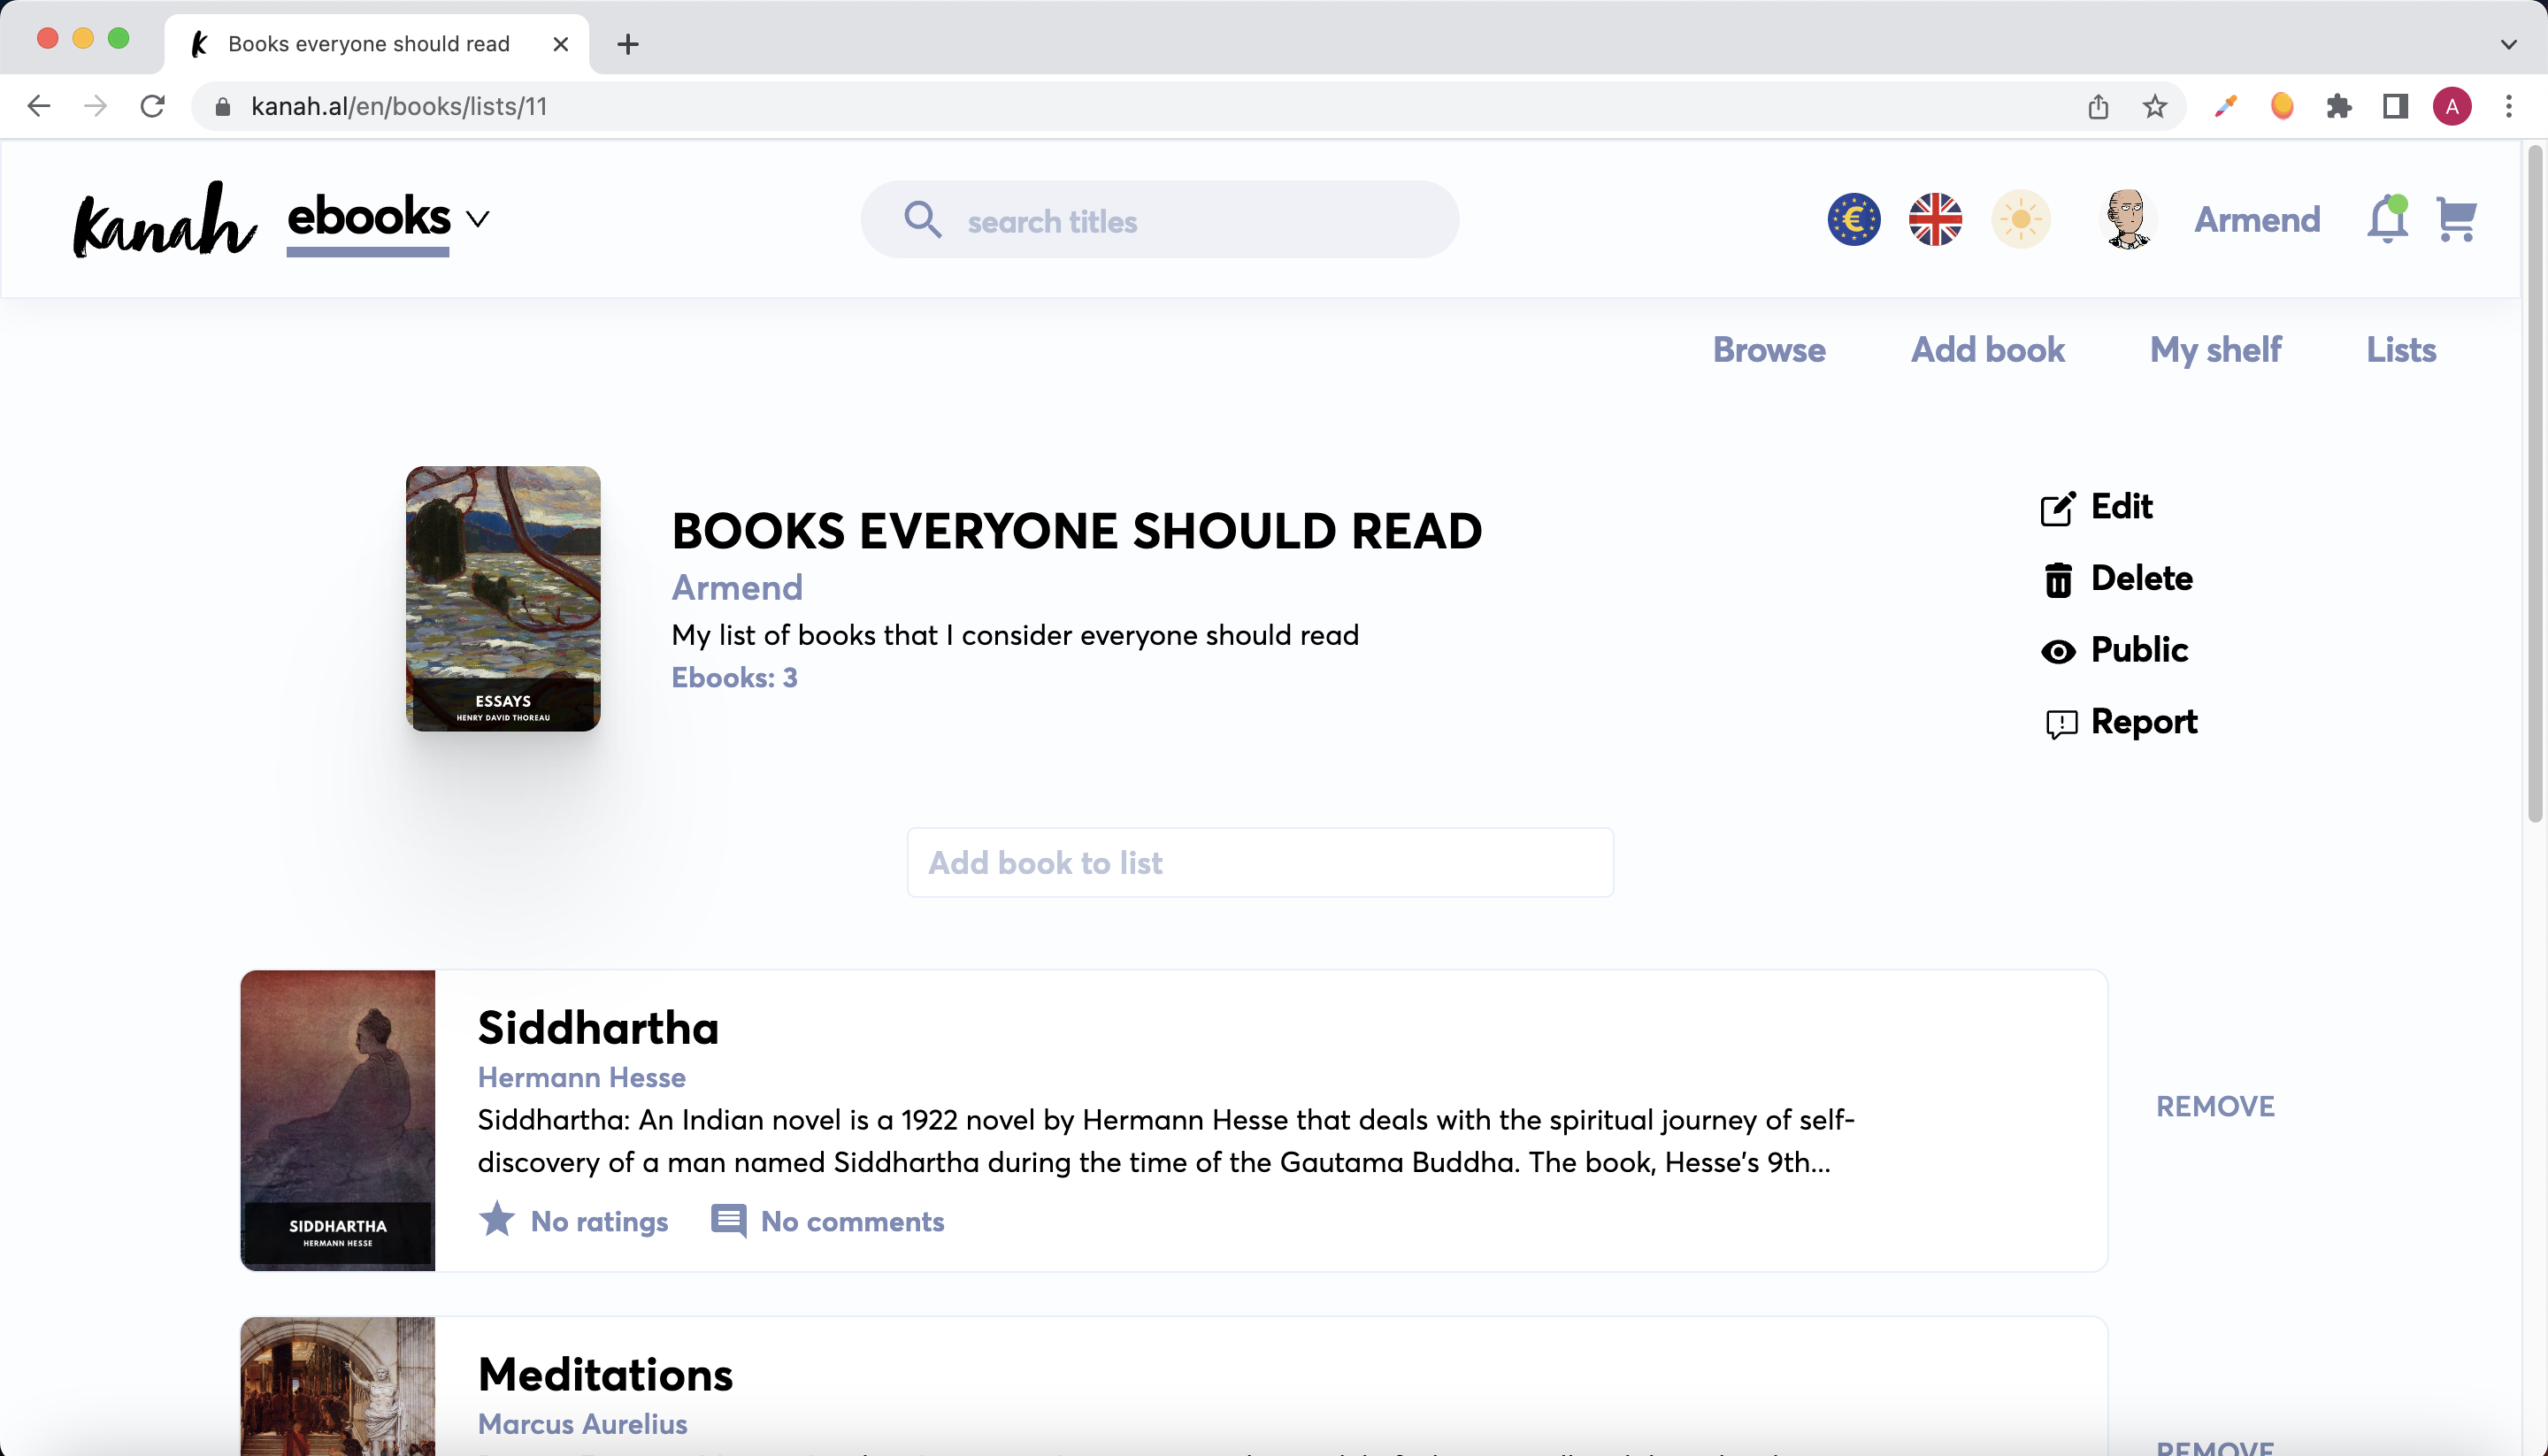The width and height of the screenshot is (2548, 1456).
Task: Click the star ratings icon for Siddhartha
Action: (496, 1220)
